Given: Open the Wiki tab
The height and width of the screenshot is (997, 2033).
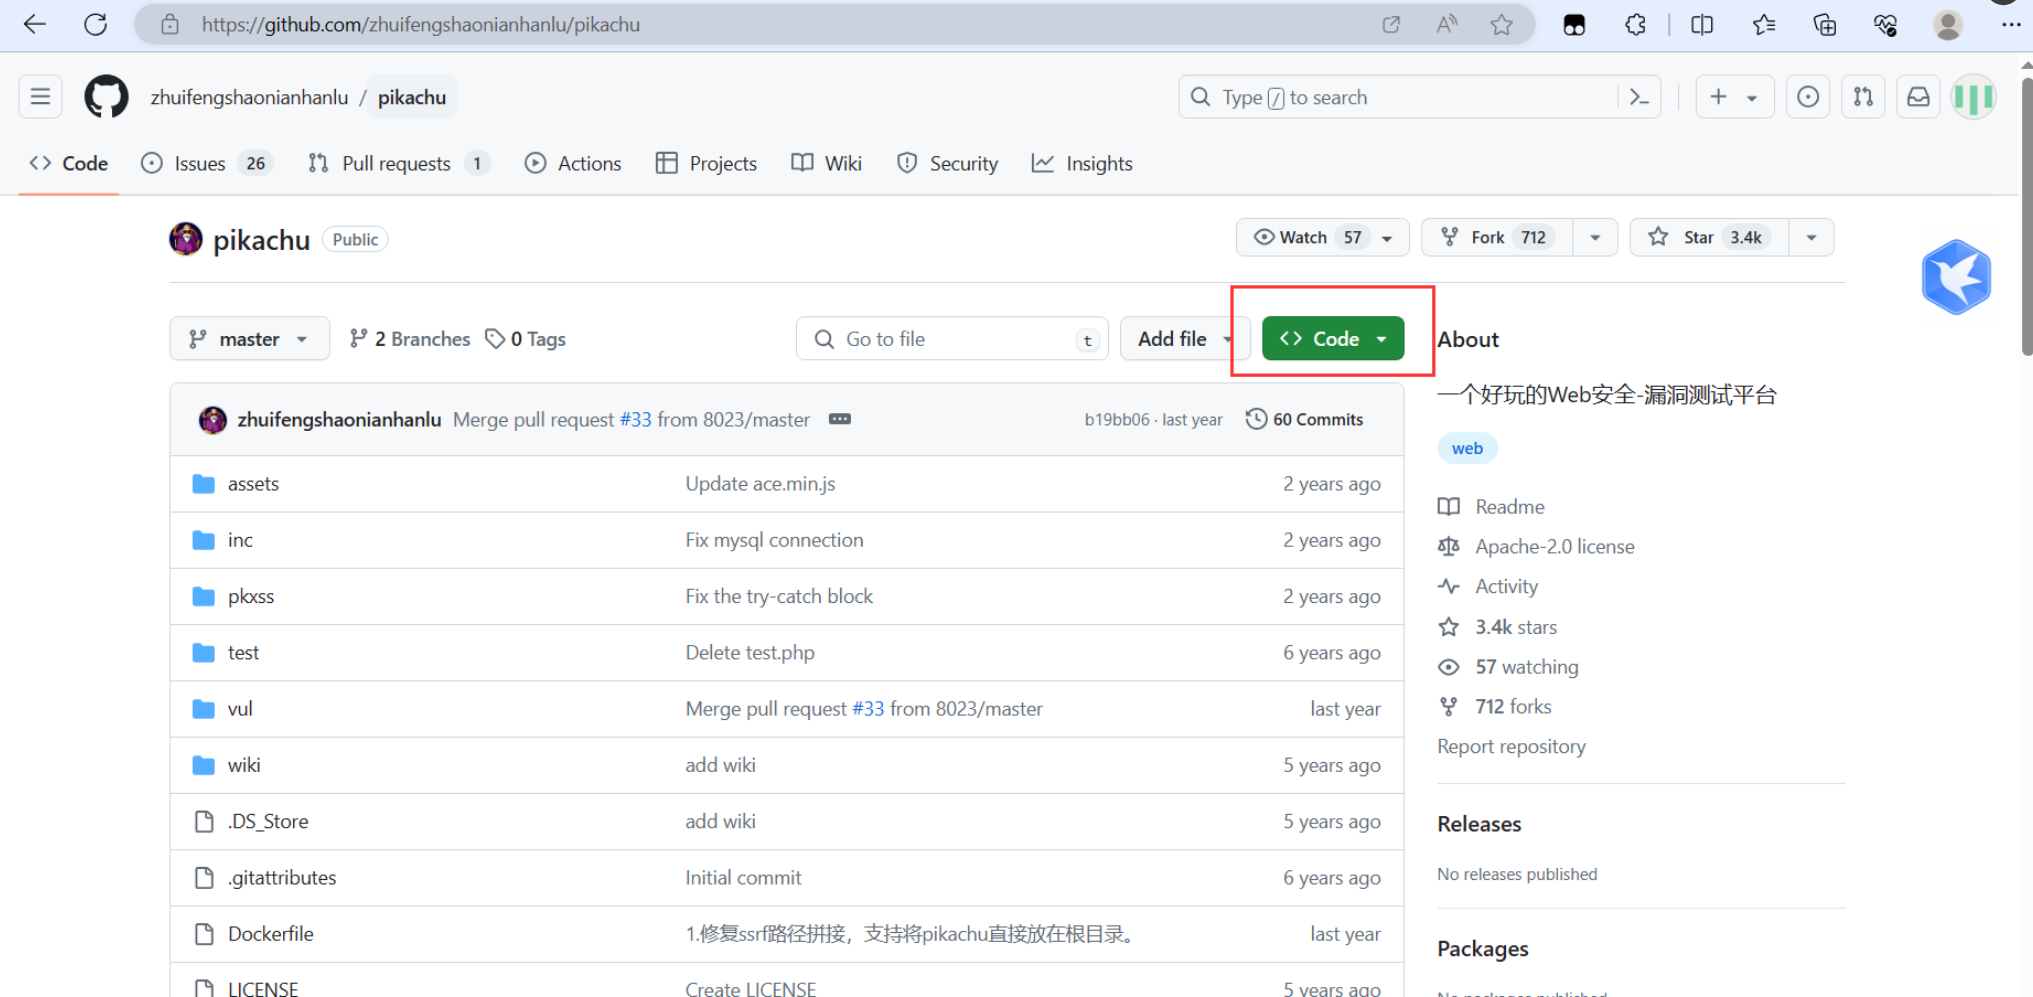Looking at the screenshot, I should (826, 163).
